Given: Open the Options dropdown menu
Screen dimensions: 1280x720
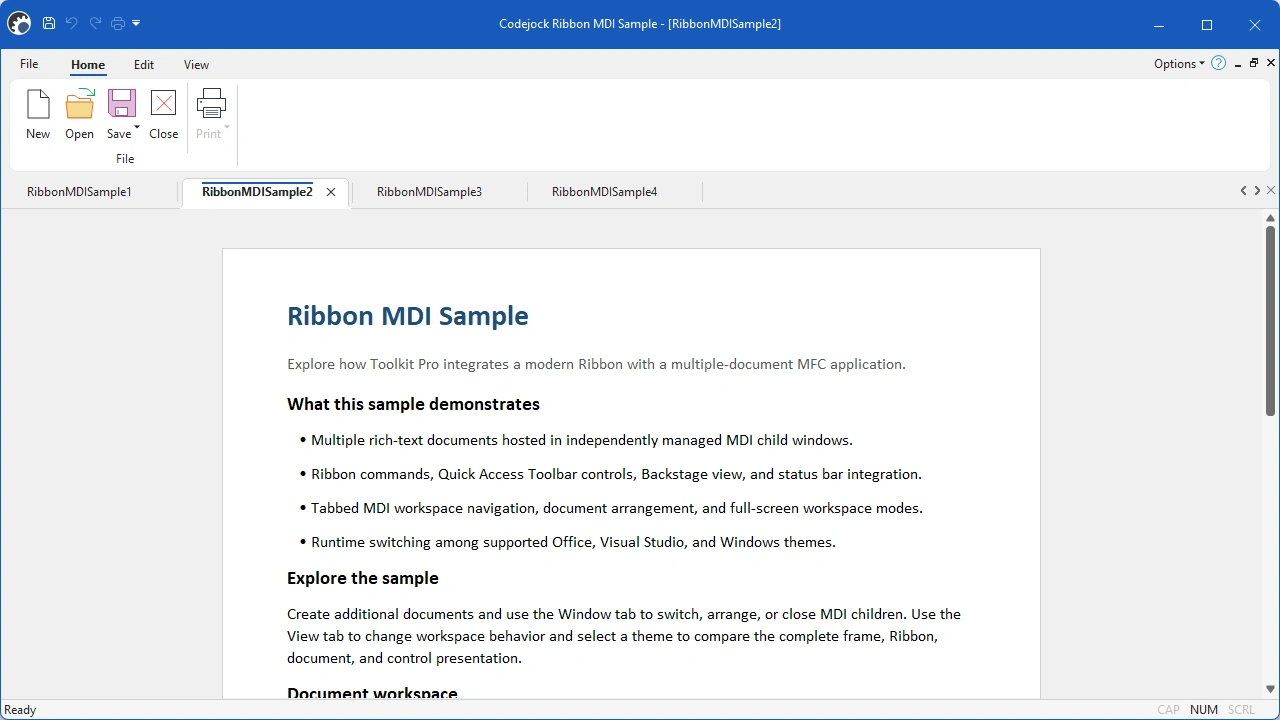Looking at the screenshot, I should coord(1179,64).
